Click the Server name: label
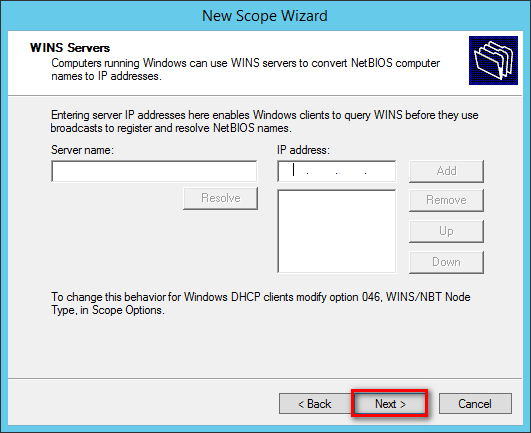 tap(82, 150)
